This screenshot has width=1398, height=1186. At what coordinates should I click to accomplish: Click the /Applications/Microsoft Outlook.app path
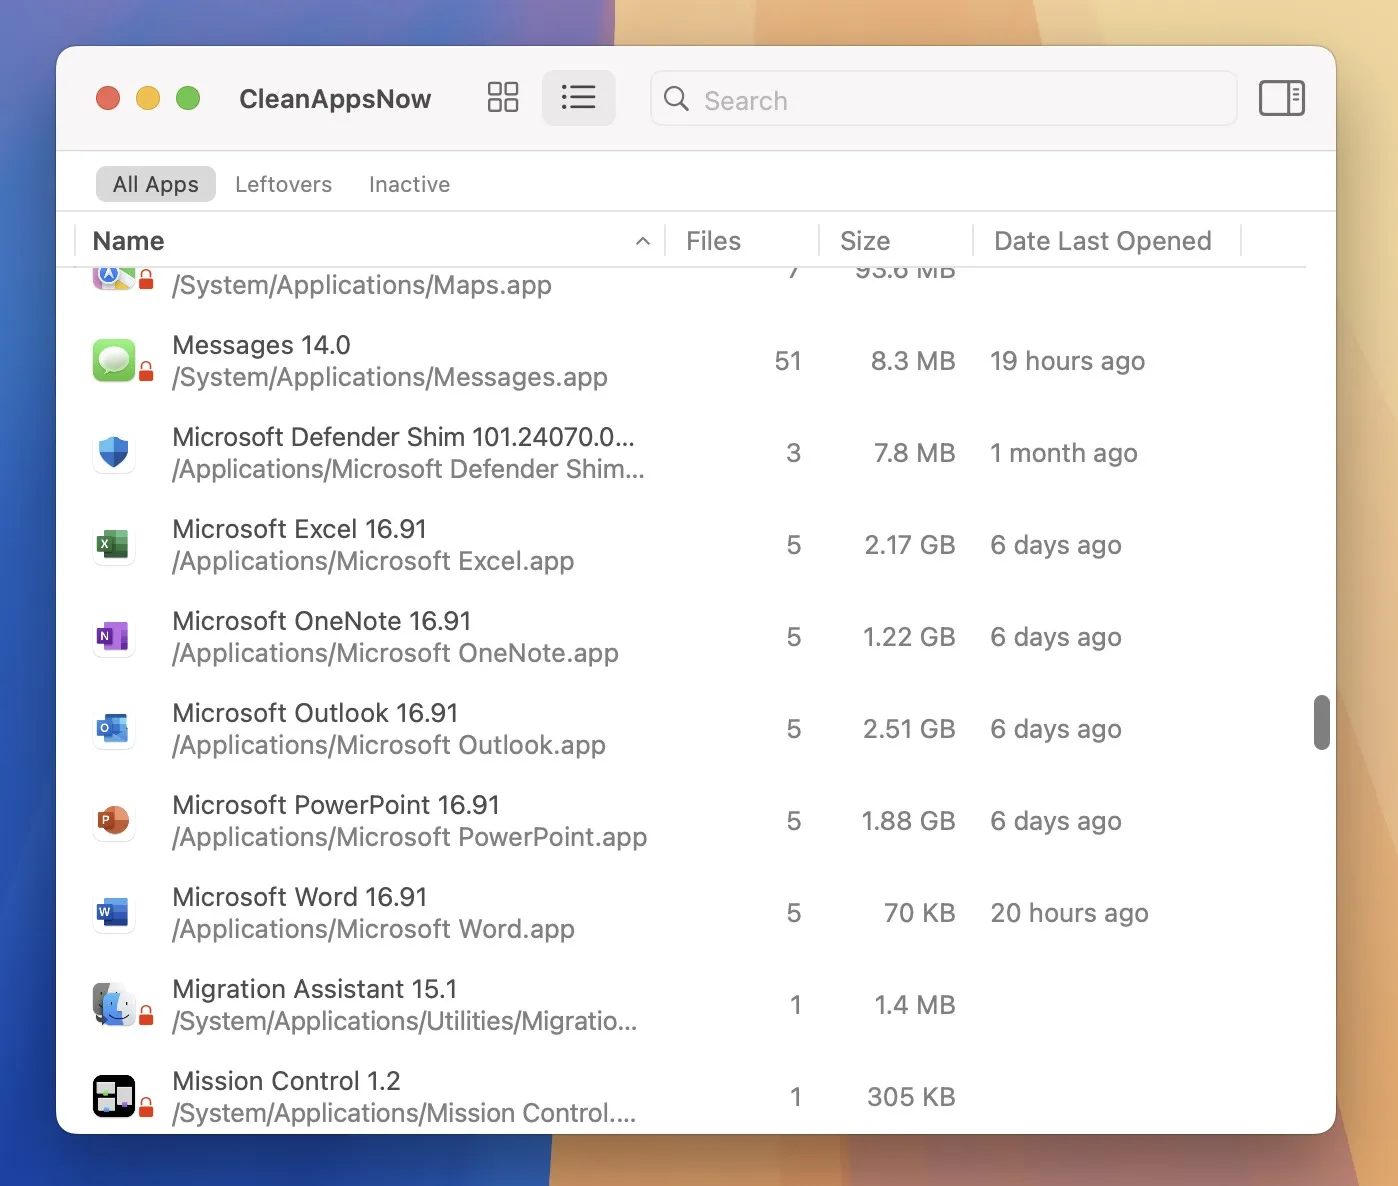coord(389,745)
